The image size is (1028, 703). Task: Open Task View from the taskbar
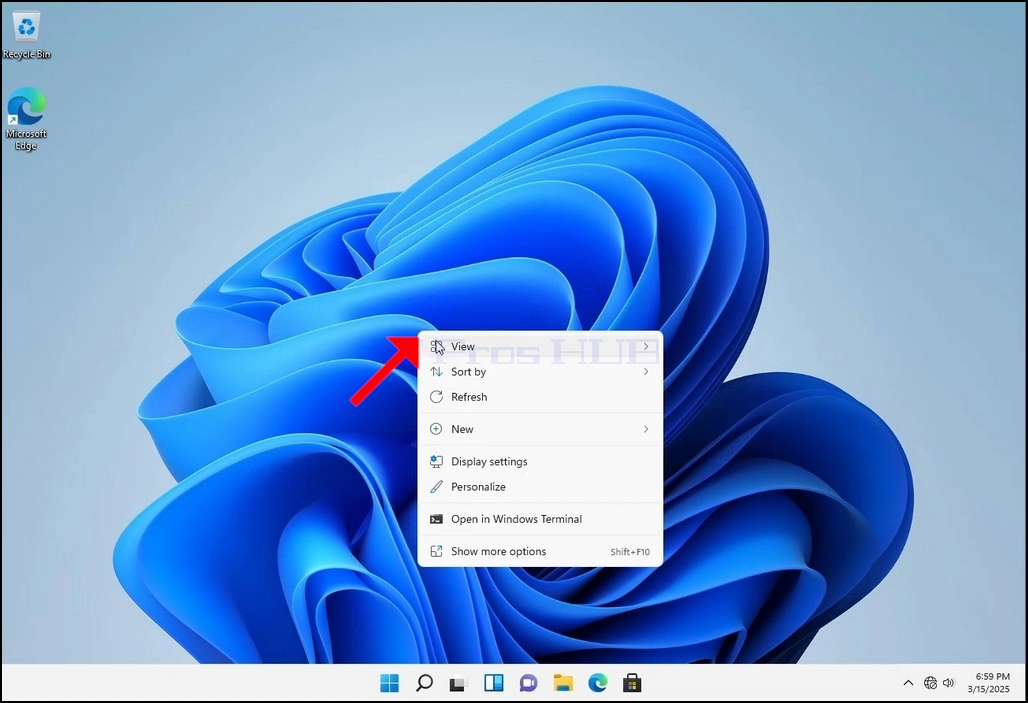click(x=459, y=683)
